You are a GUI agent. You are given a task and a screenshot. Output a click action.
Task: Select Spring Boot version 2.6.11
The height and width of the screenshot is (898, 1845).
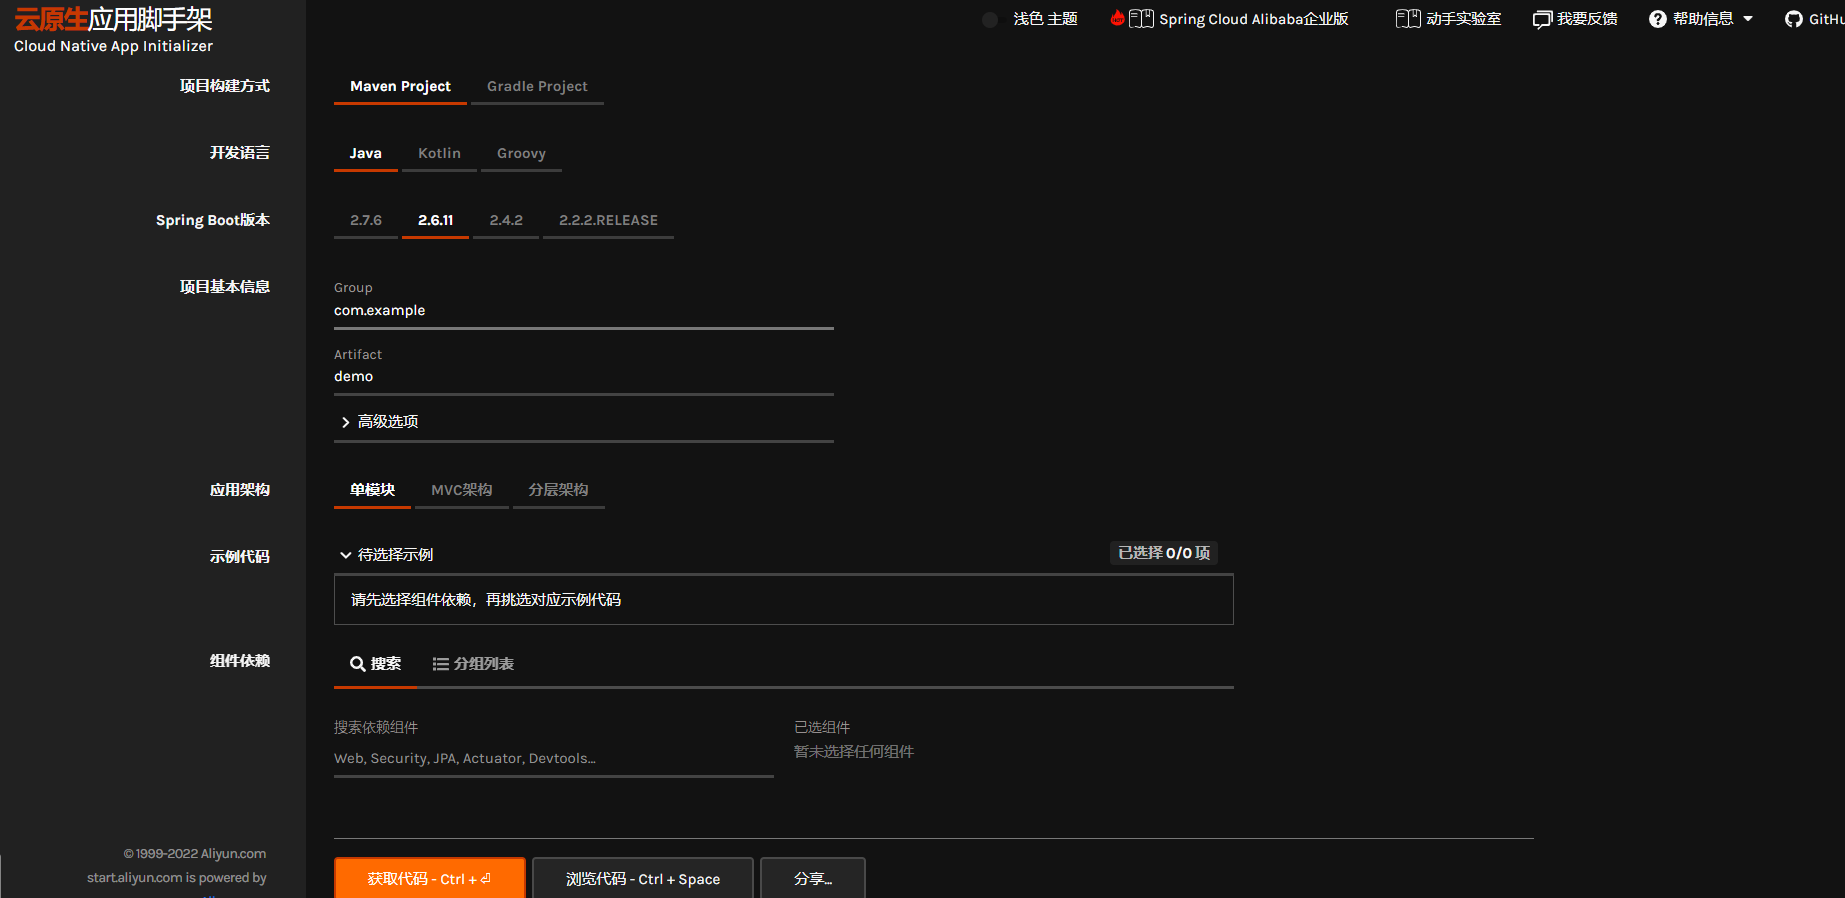pyautogui.click(x=435, y=221)
